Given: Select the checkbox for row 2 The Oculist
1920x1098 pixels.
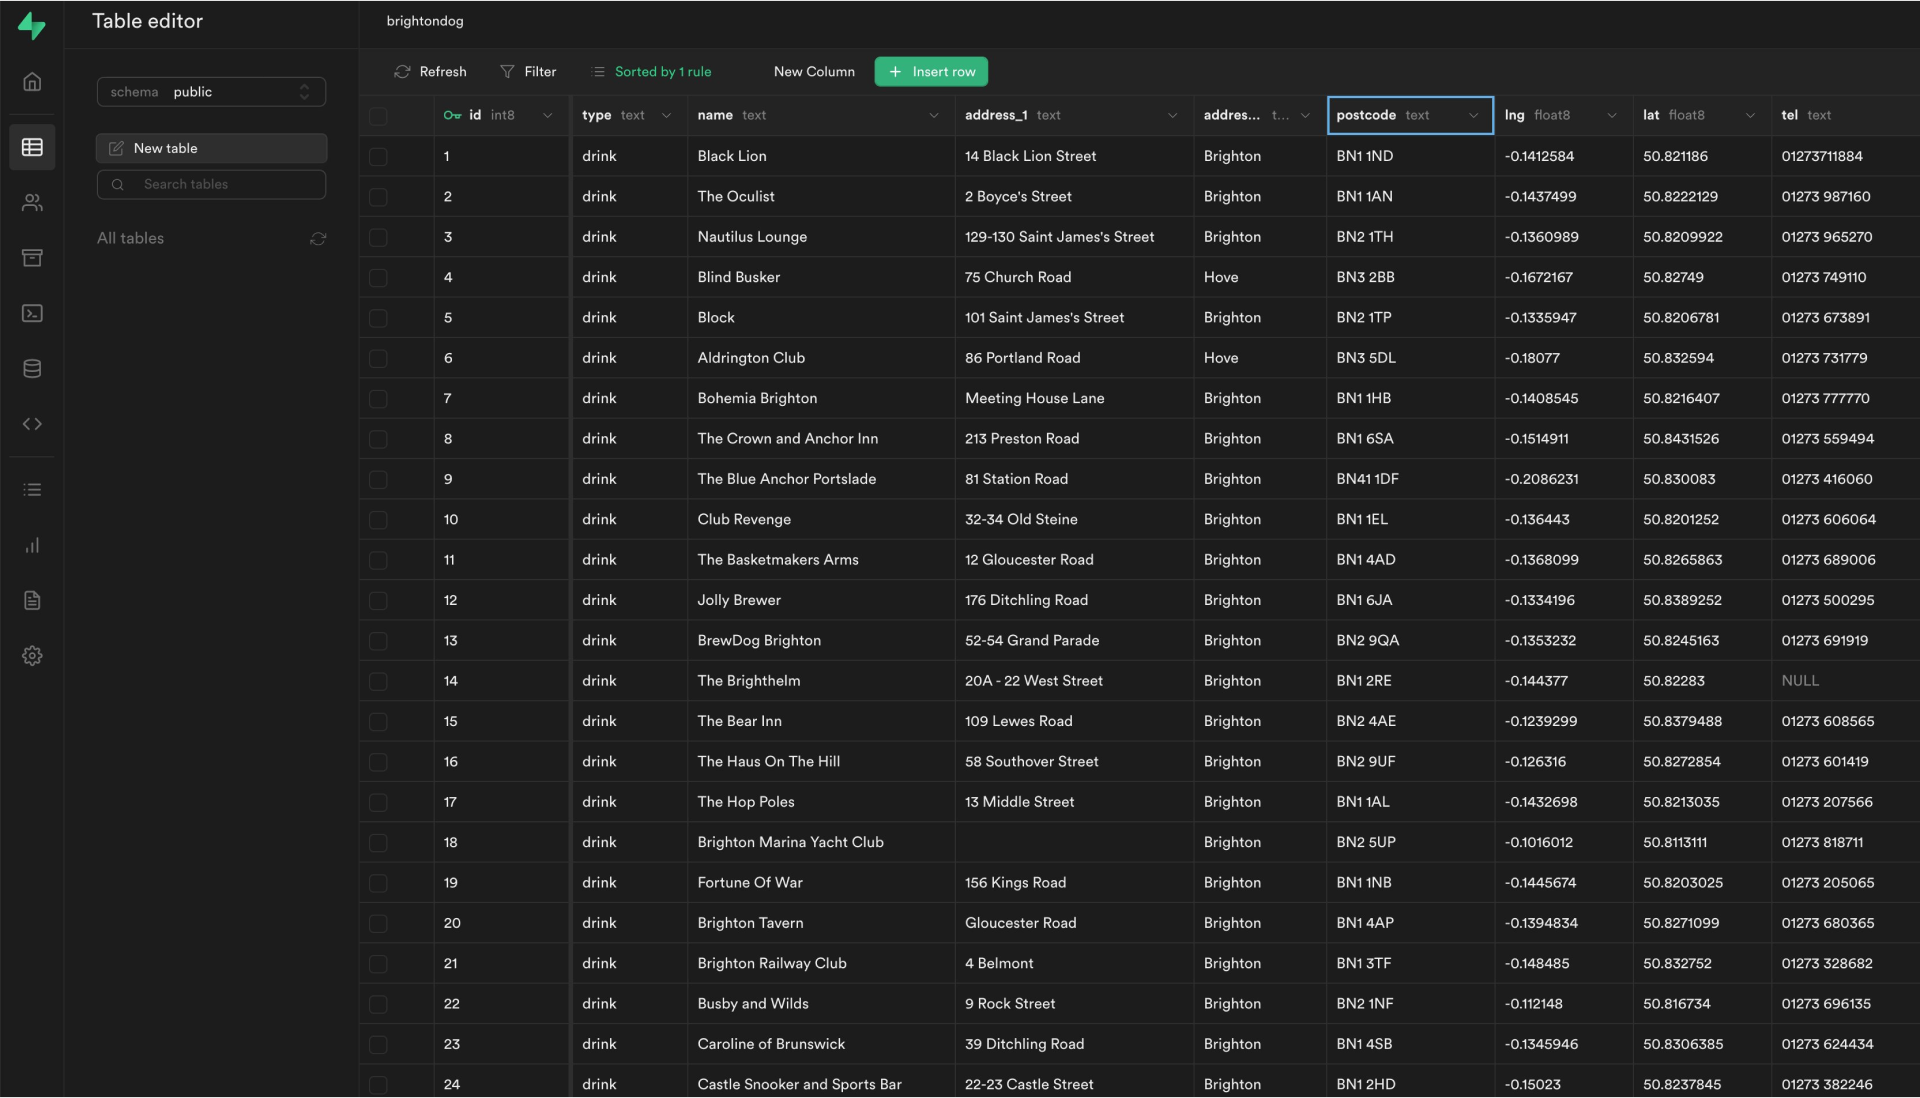Looking at the screenshot, I should point(378,197).
